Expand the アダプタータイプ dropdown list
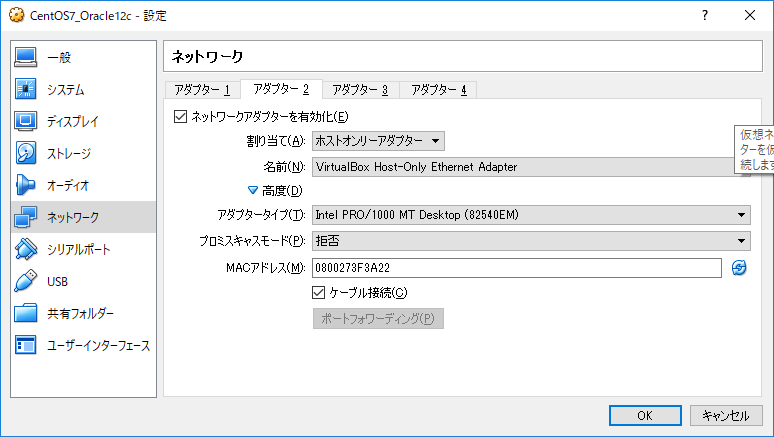The image size is (774, 437). pyautogui.click(x=530, y=215)
